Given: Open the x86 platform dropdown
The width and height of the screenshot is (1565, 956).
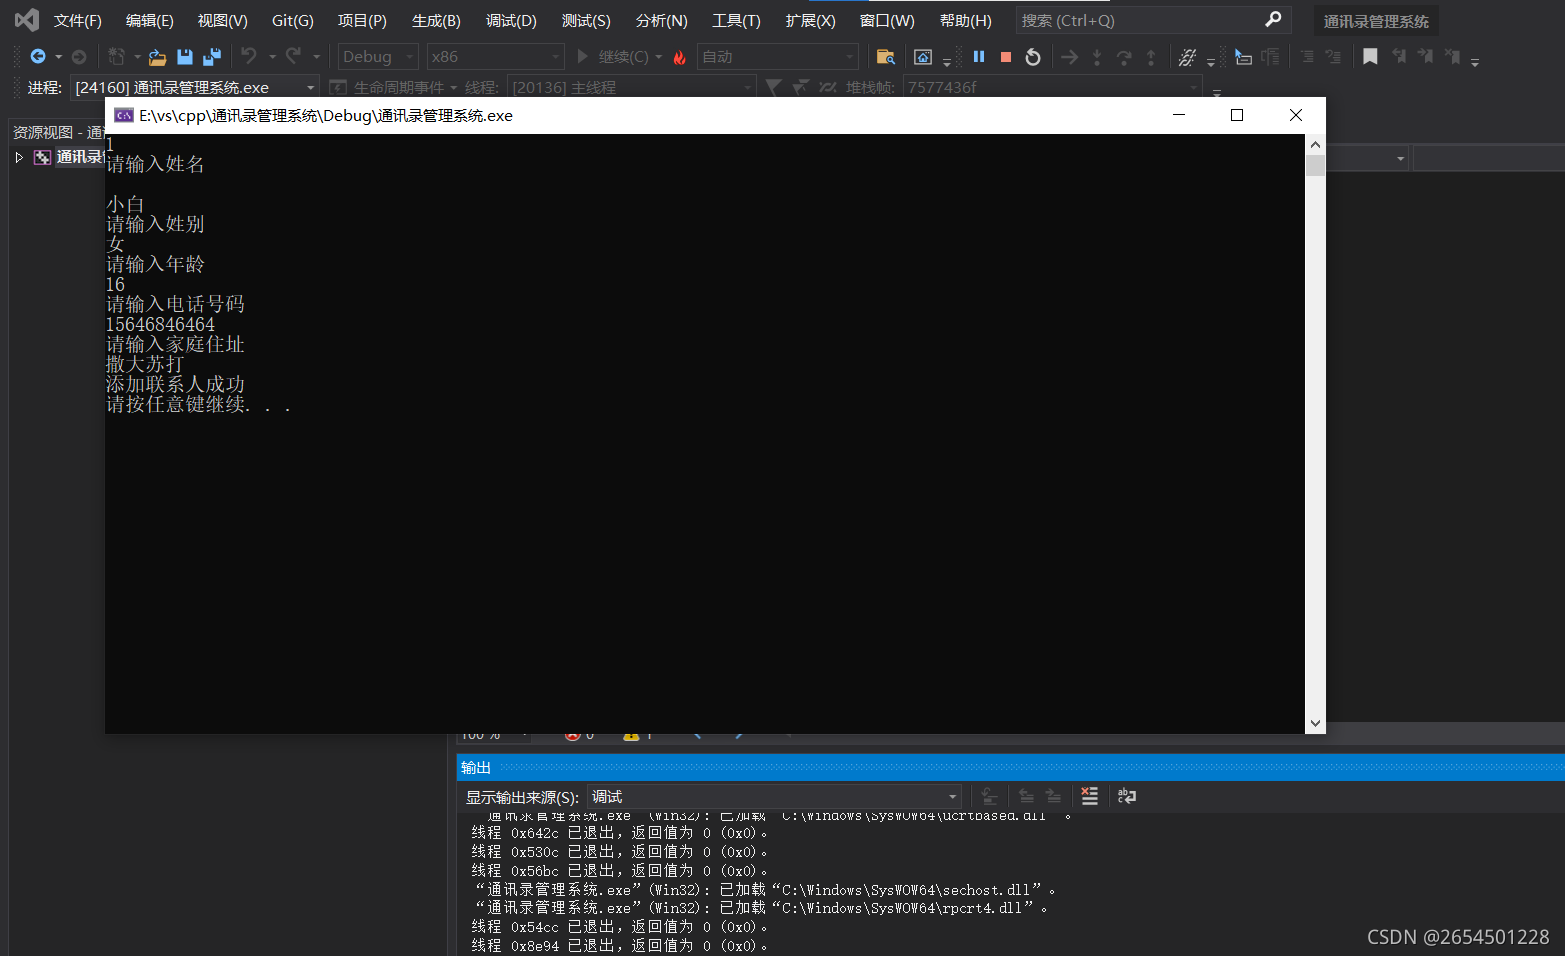Looking at the screenshot, I should pos(495,57).
